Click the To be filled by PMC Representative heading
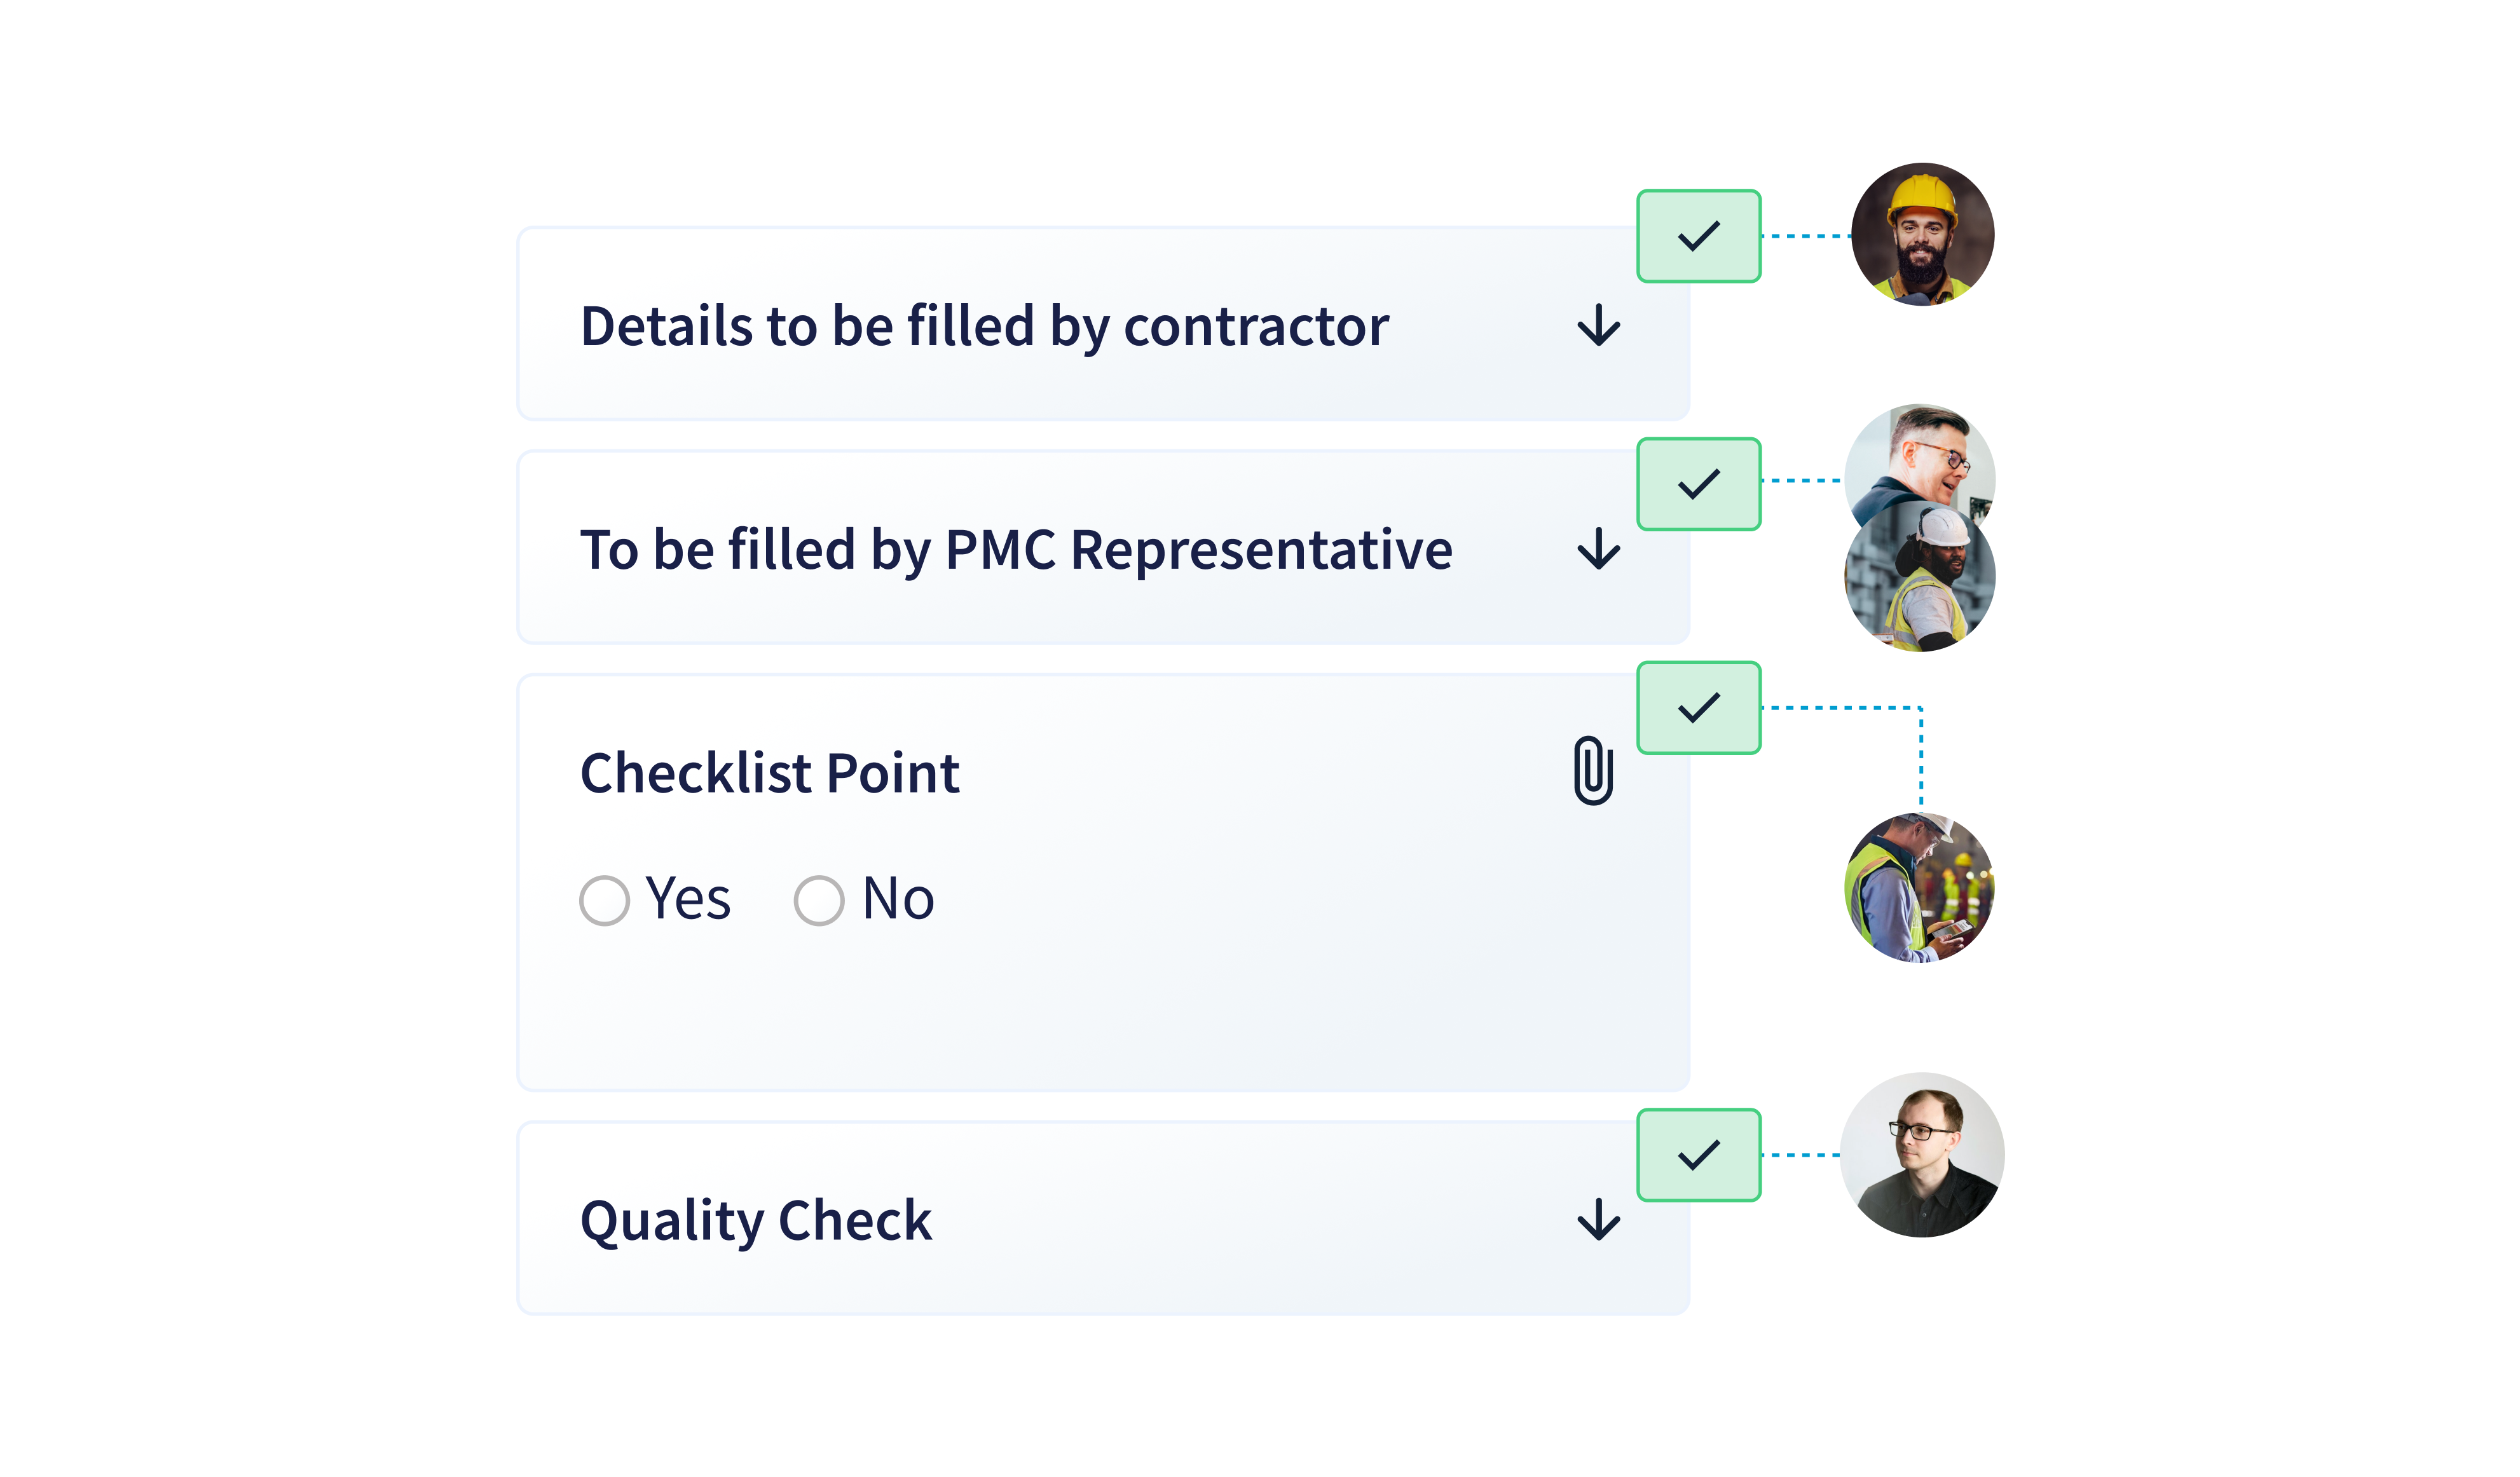This screenshot has width=2520, height=1477. (1016, 550)
